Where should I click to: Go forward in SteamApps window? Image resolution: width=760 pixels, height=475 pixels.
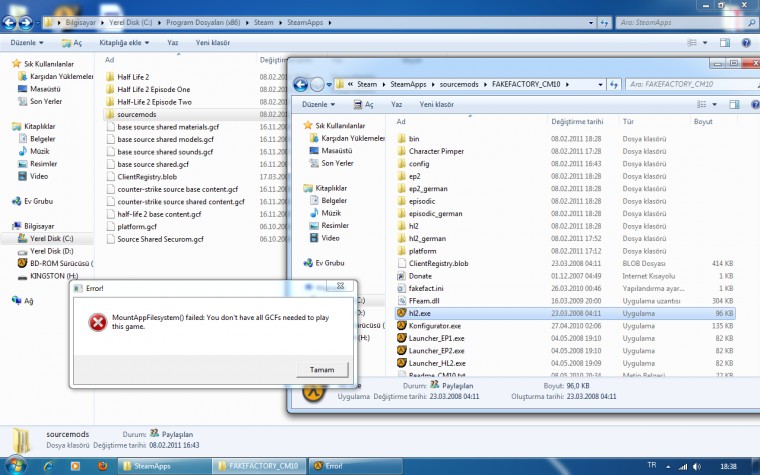(25, 22)
